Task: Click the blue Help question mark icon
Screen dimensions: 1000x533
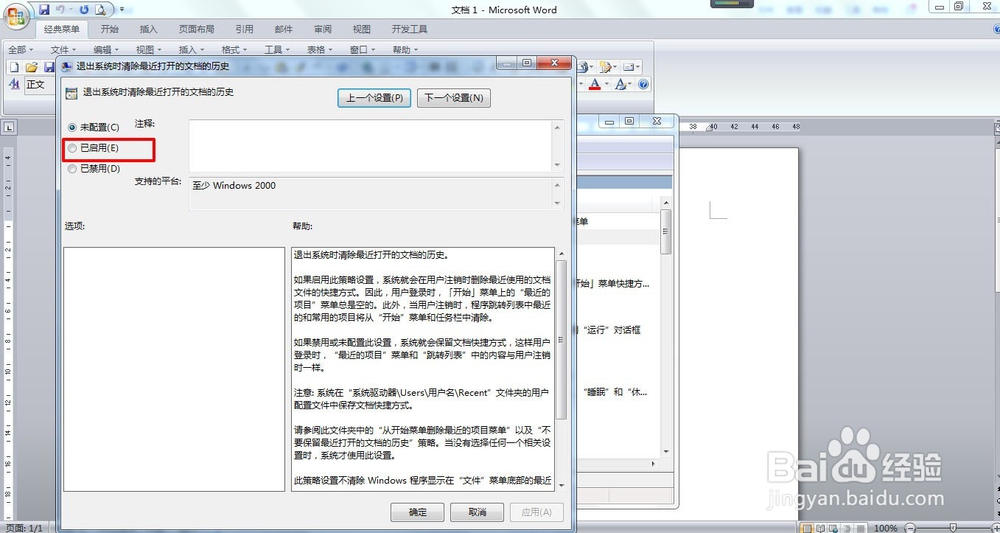Action: click(643, 84)
